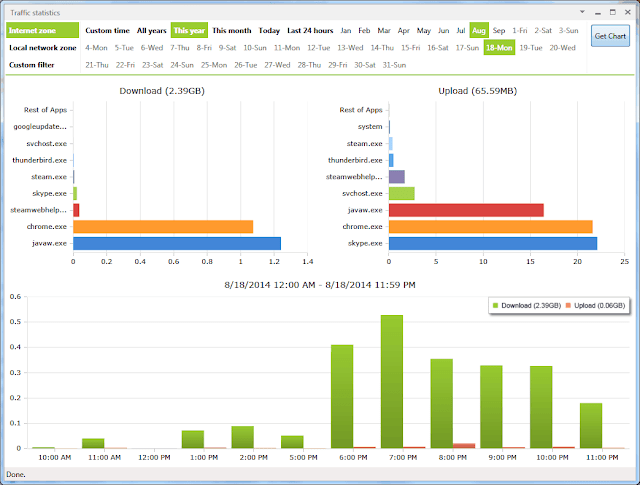
Task: Maximize the Traffic statistics window
Action: [613, 12]
